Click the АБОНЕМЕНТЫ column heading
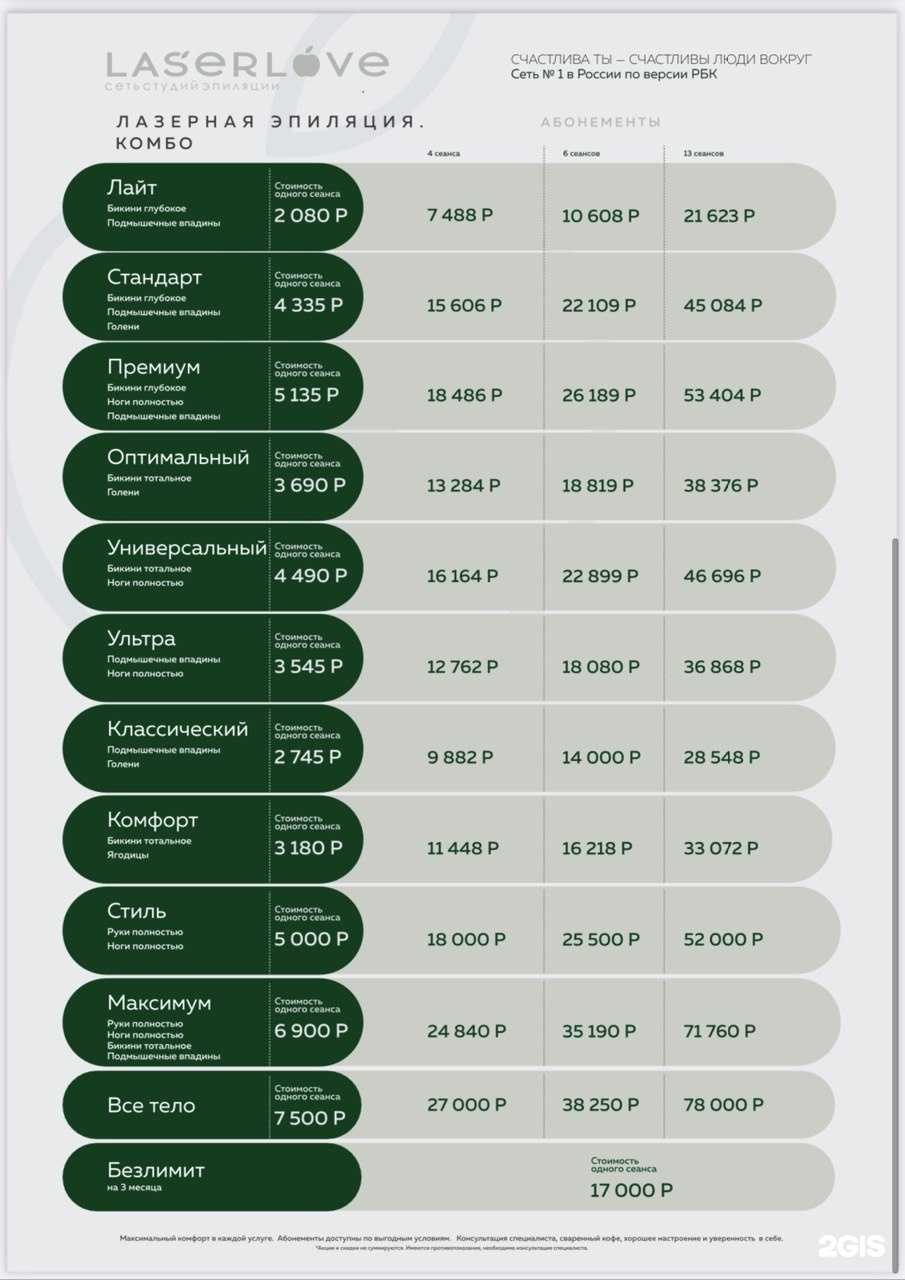This screenshot has width=905, height=1280. 600,122
